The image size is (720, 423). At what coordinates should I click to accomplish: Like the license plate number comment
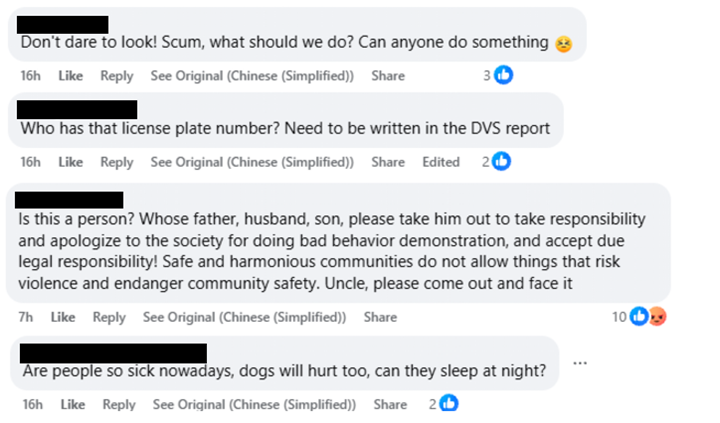[70, 162]
